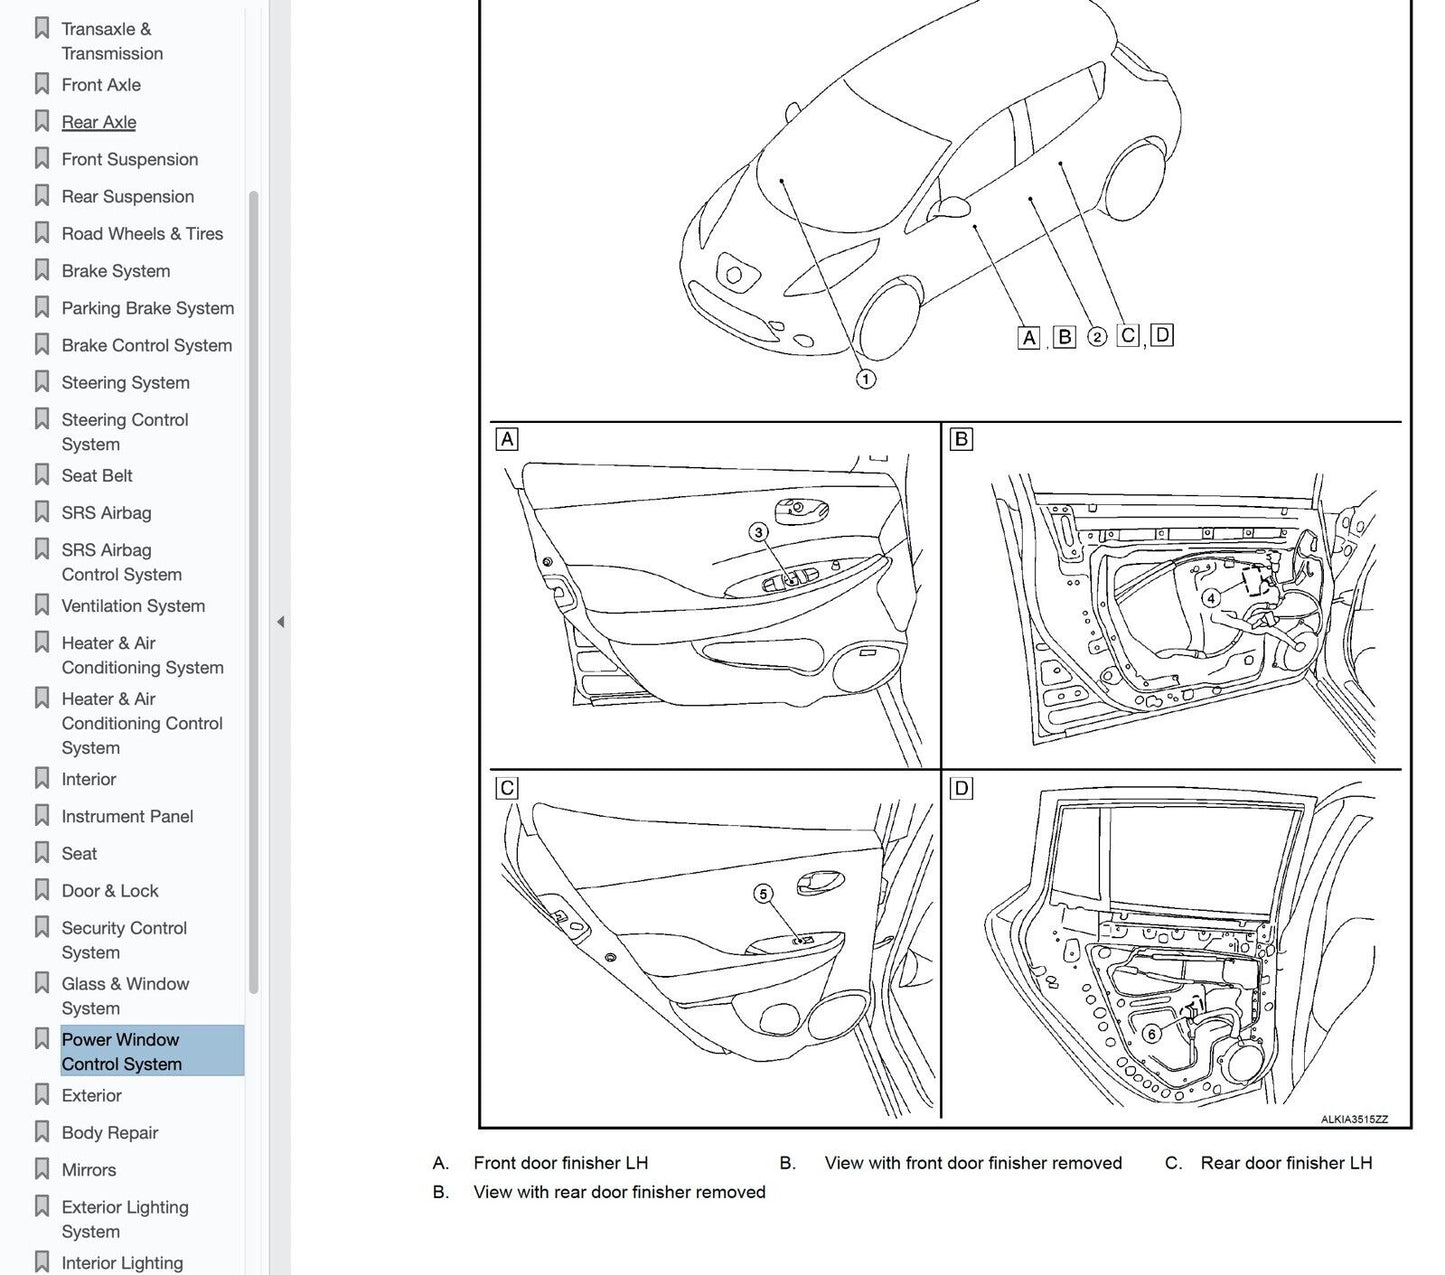This screenshot has width=1445, height=1275.
Task: Click callout number 1 on the car diagram
Action: coord(866,379)
